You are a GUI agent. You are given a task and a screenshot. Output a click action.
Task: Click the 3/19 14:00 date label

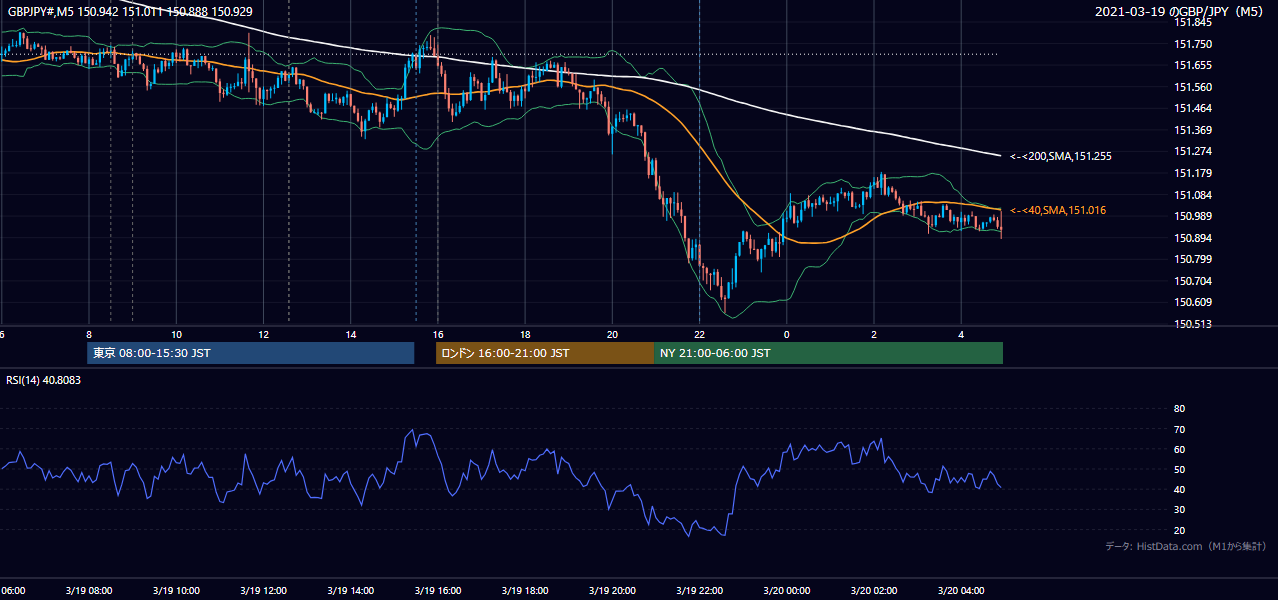(351, 590)
